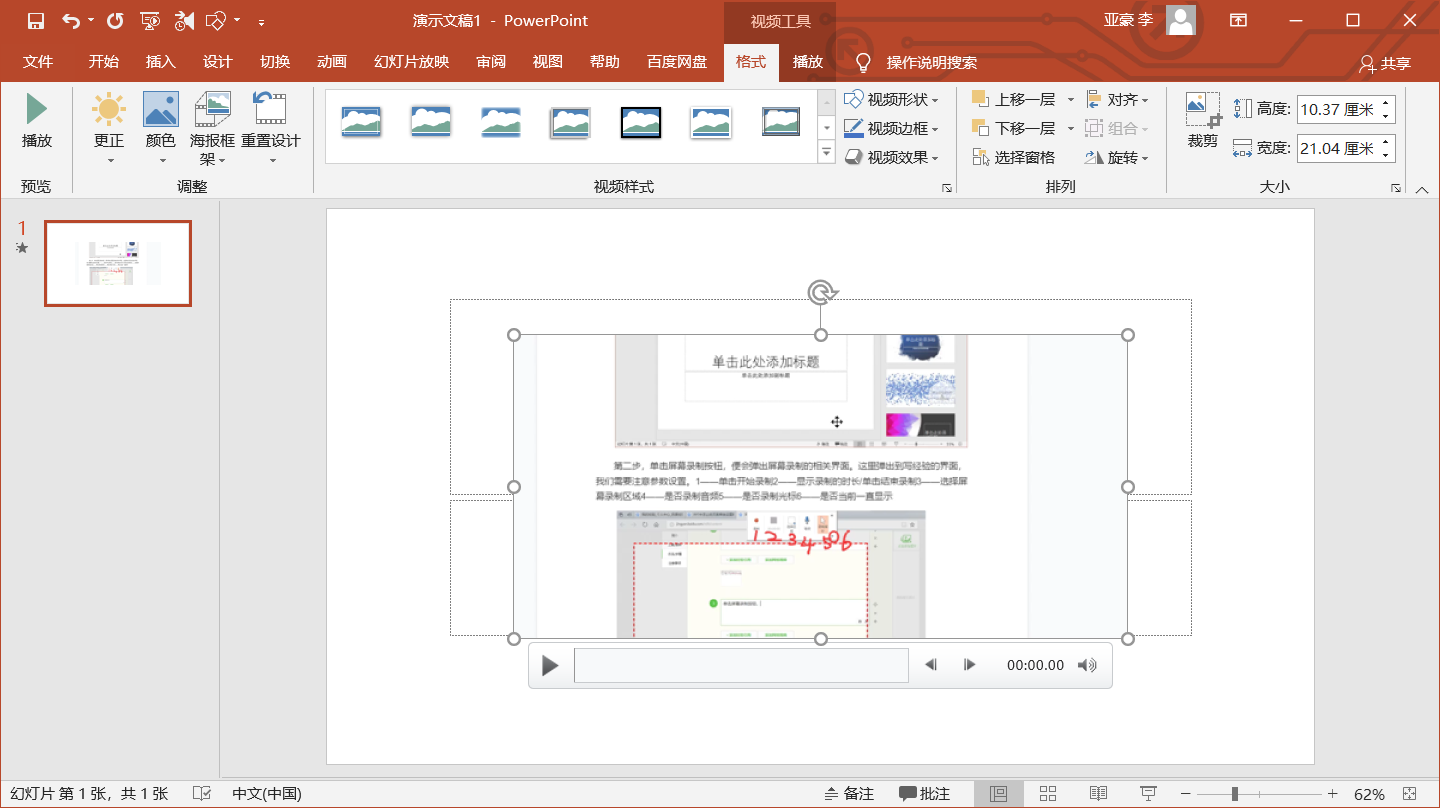Switch to slide sorter view
Viewport: 1440px width, 808px height.
(x=1048, y=794)
